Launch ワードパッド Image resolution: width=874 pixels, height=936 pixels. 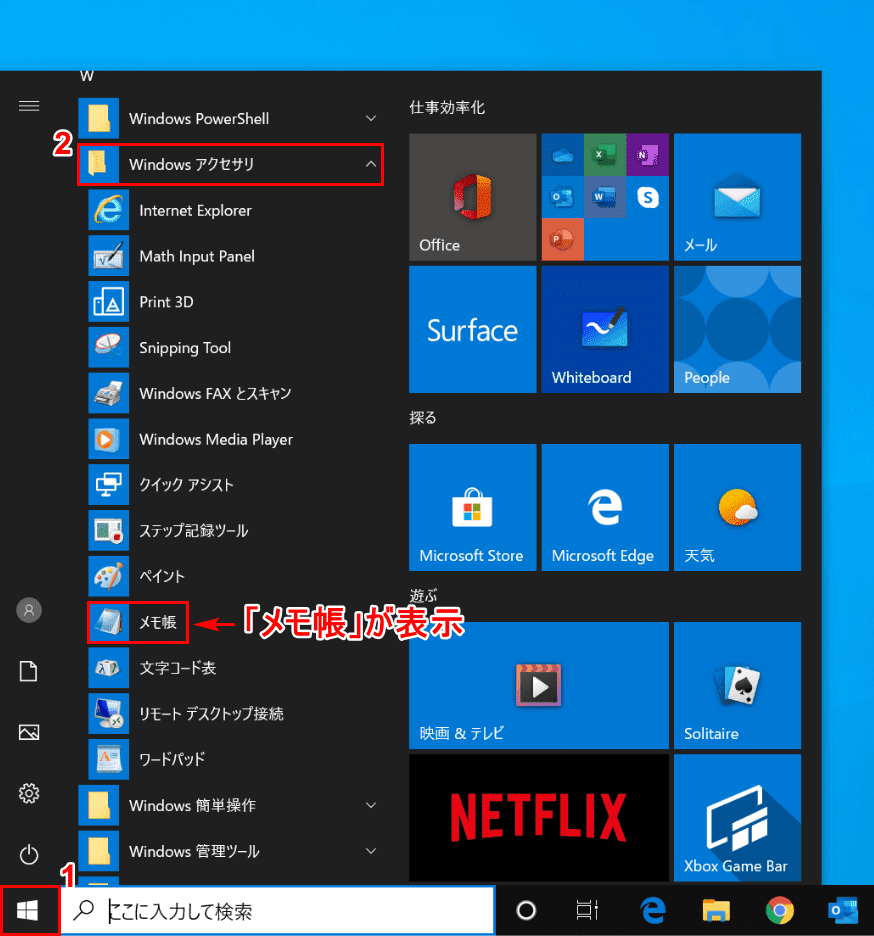(233, 759)
